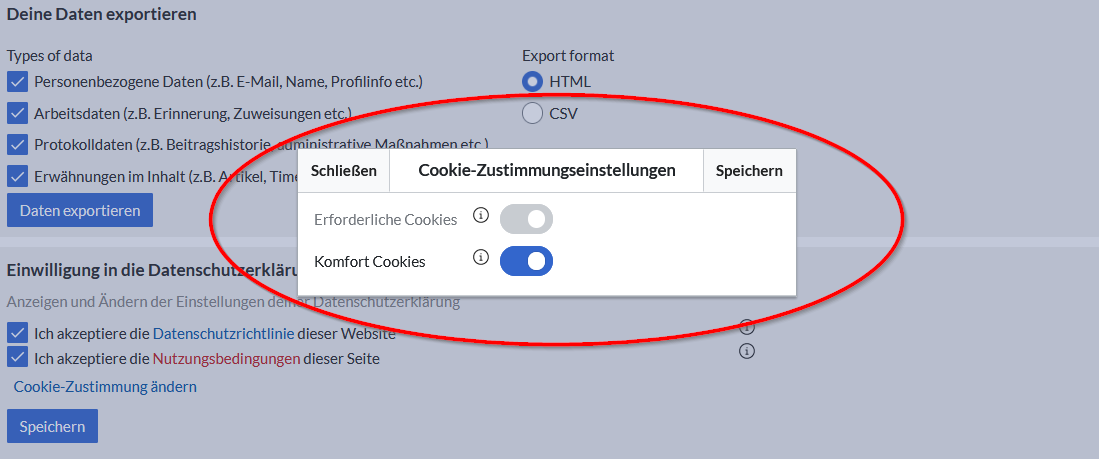1099x459 pixels.
Task: Click info icon beside Komfort Cookies
Action: point(480,258)
